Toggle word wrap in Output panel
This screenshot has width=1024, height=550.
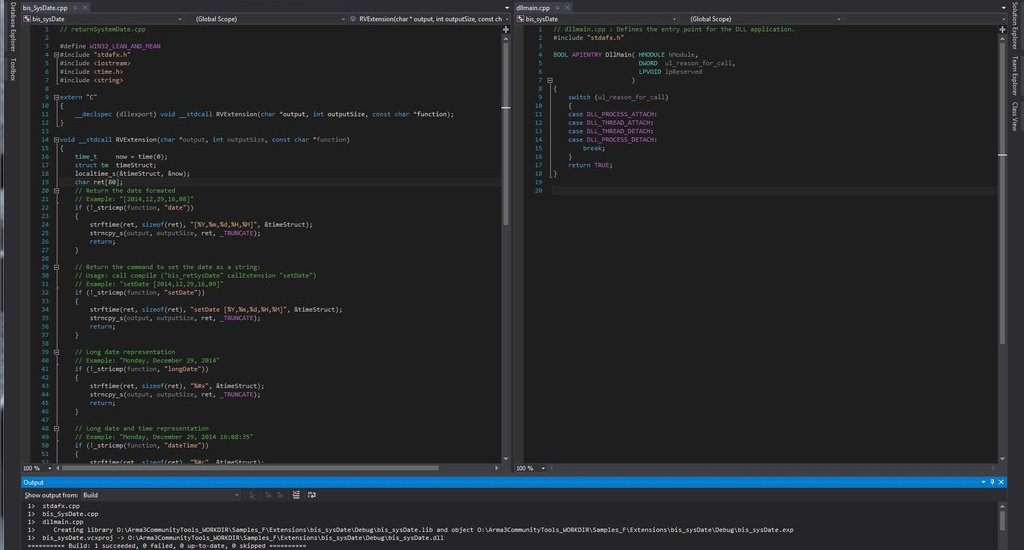pyautogui.click(x=313, y=495)
